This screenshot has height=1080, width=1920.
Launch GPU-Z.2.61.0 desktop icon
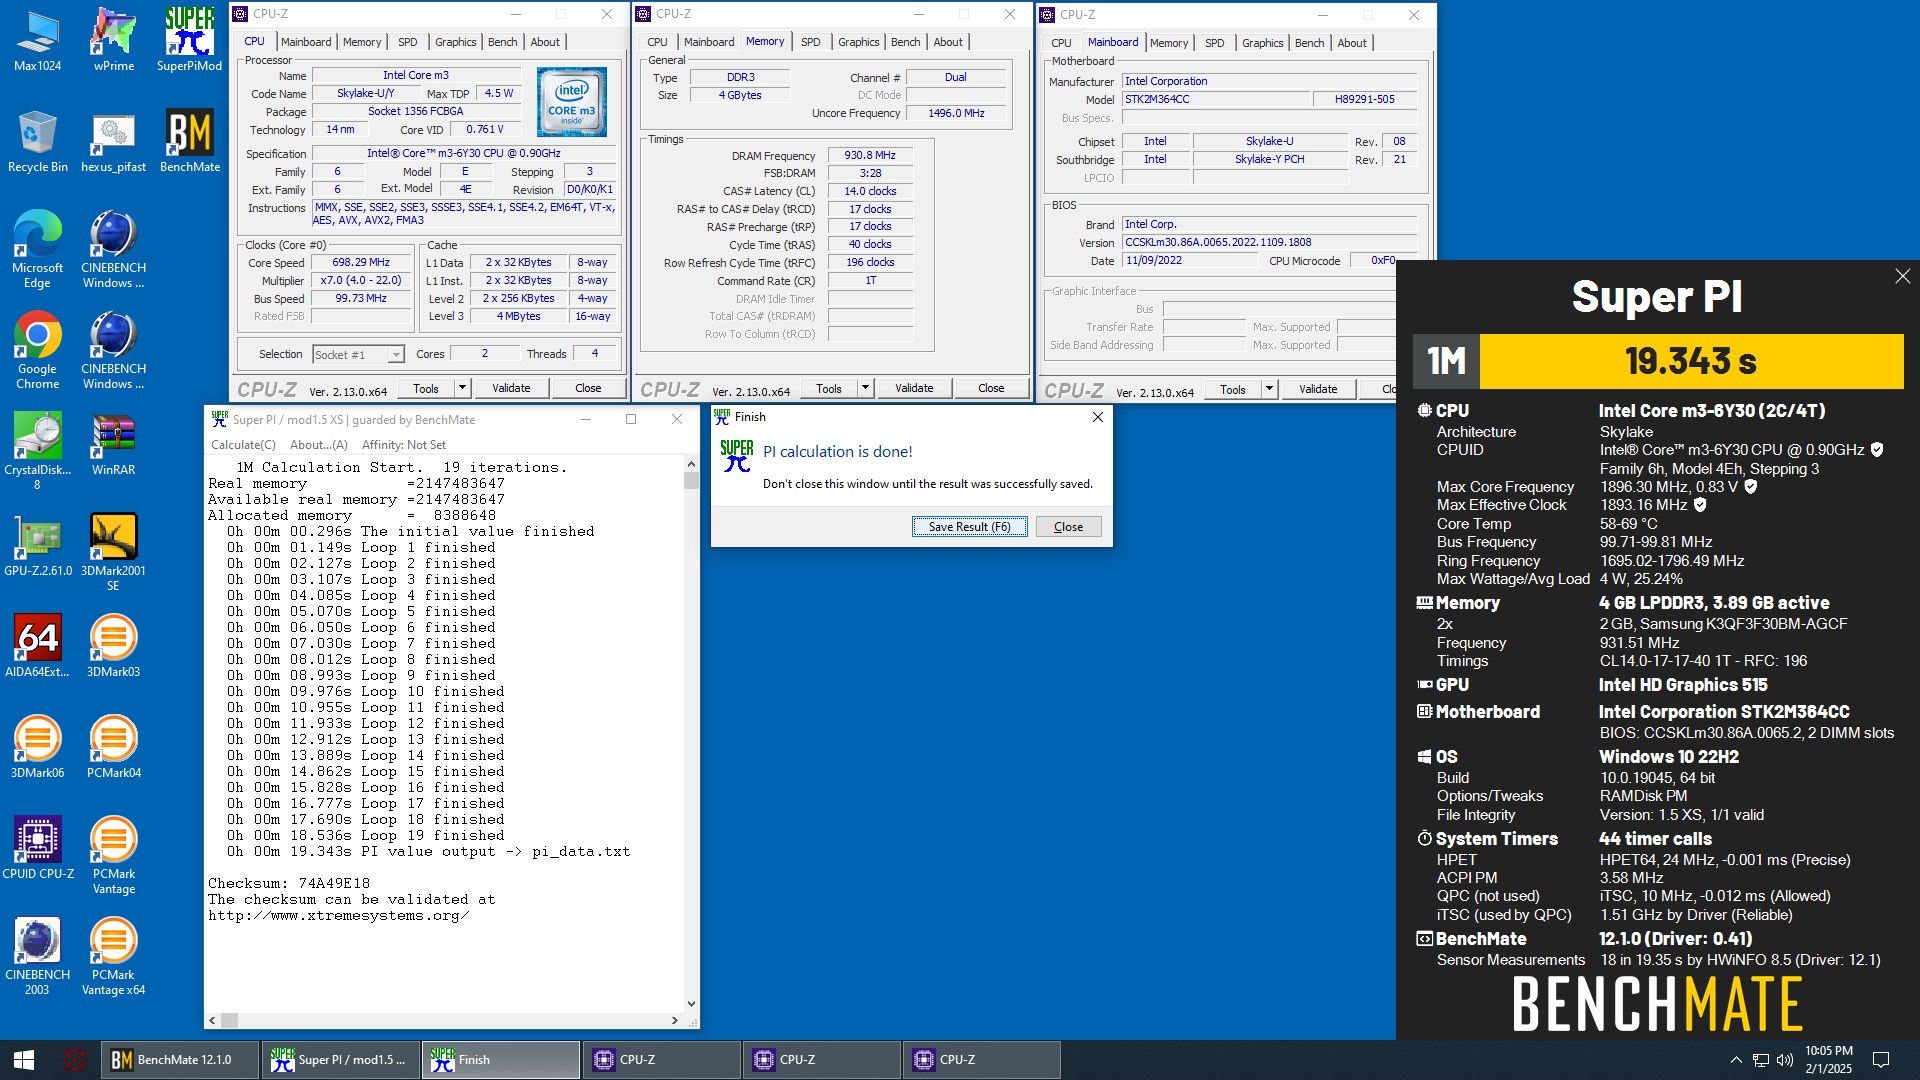click(37, 545)
